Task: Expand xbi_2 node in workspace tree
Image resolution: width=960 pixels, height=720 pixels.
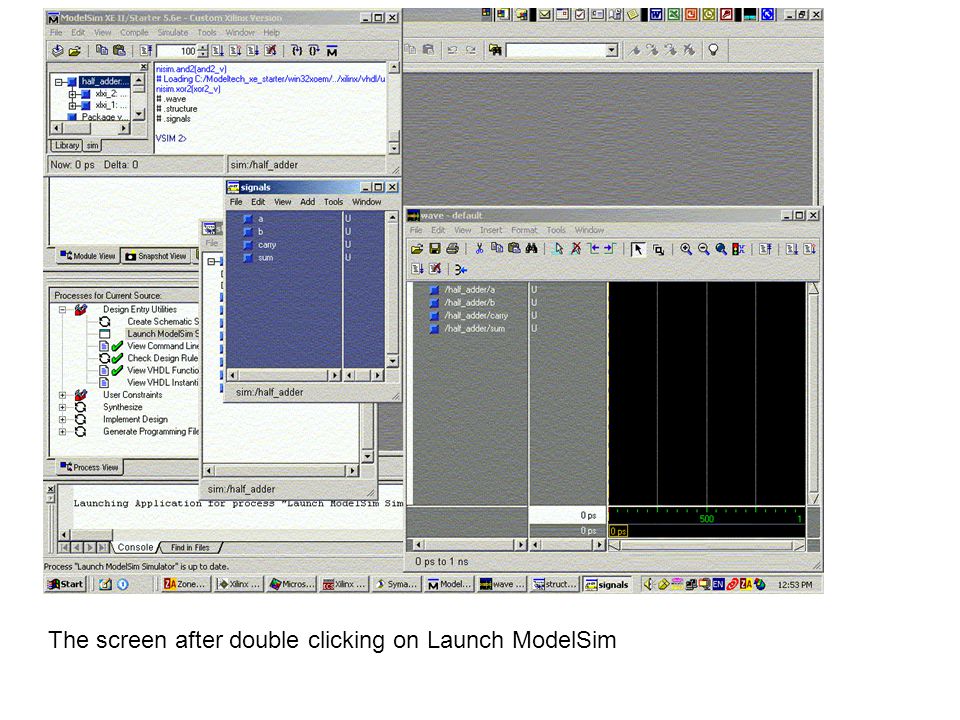Action: [x=72, y=94]
